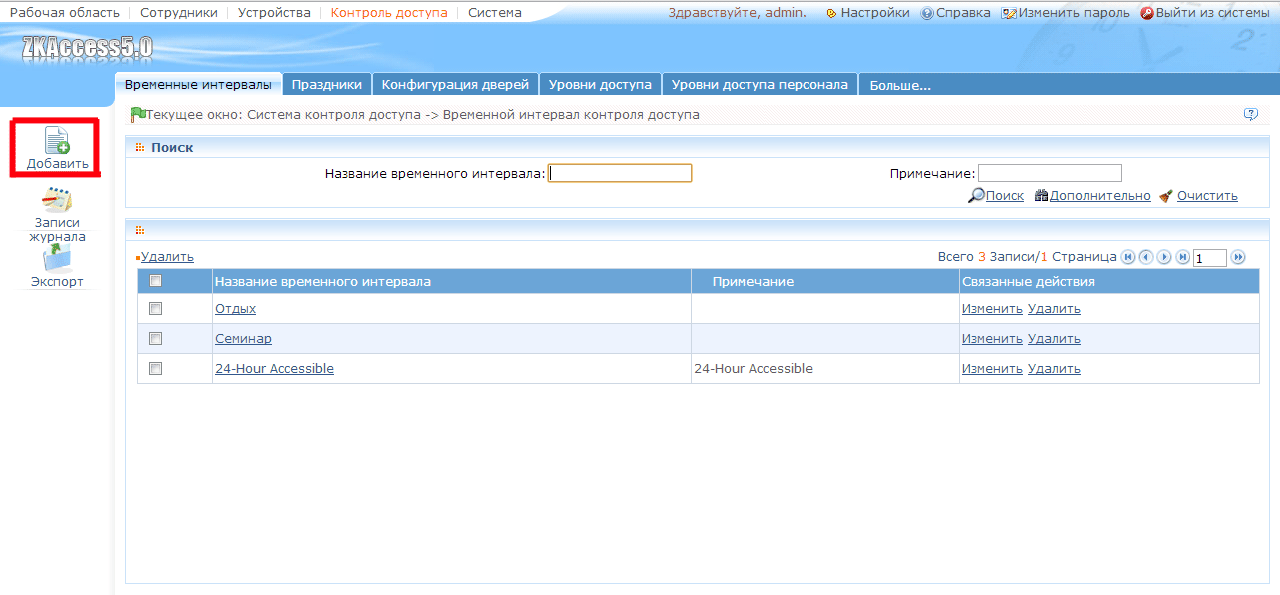Switch to Уровни доступа tab

click(600, 85)
